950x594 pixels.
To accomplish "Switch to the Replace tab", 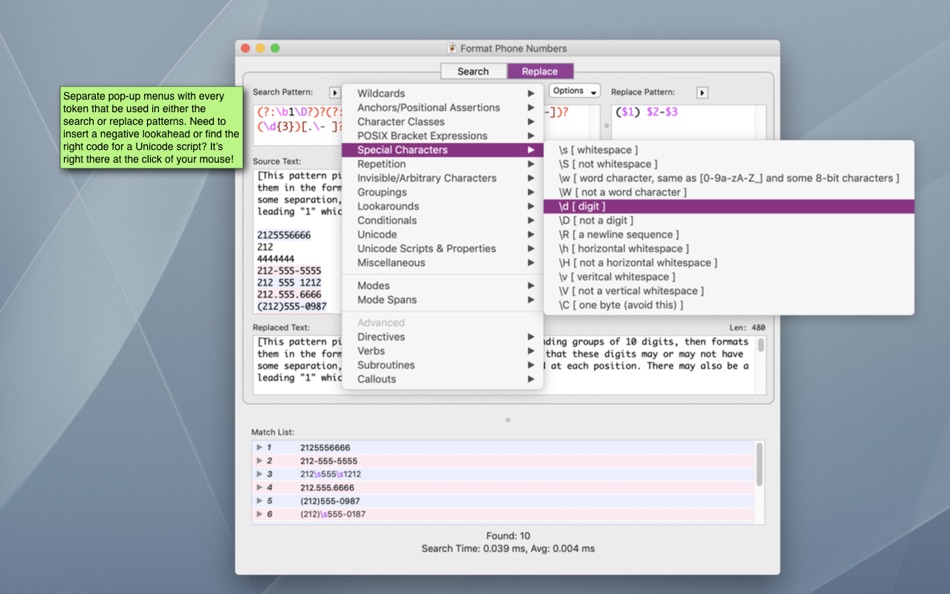I will tap(540, 71).
